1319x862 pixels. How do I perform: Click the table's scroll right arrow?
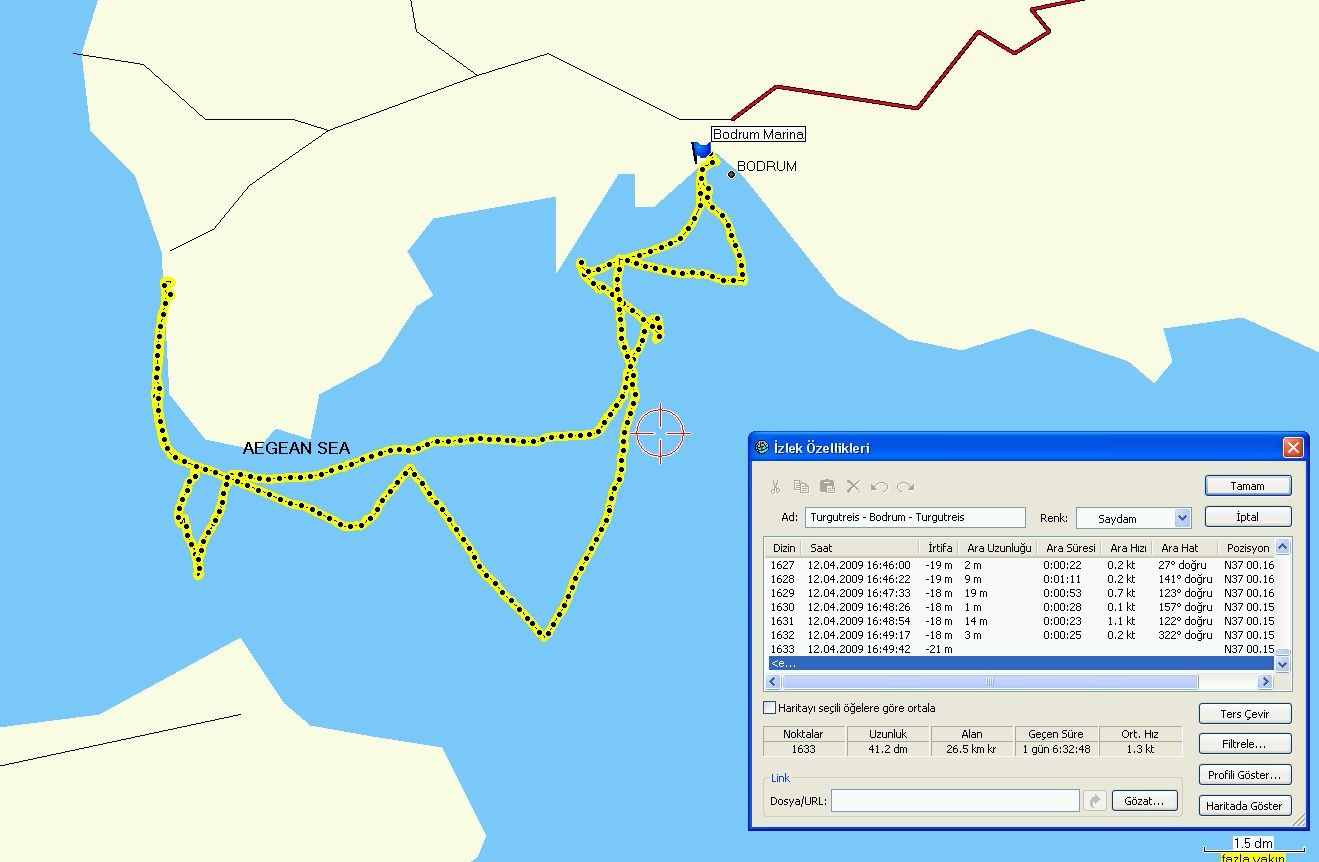[1265, 682]
